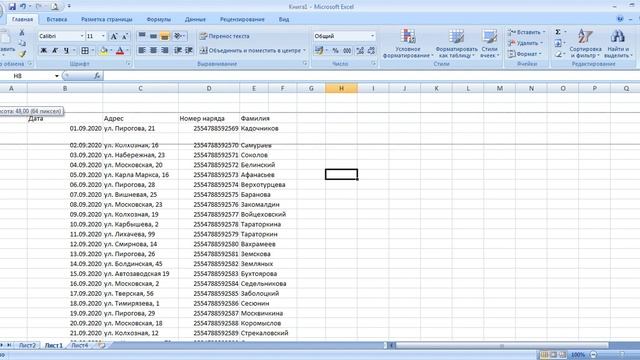Switch to Вставка ribbon tab
This screenshot has height=360, width=640.
tap(57, 20)
